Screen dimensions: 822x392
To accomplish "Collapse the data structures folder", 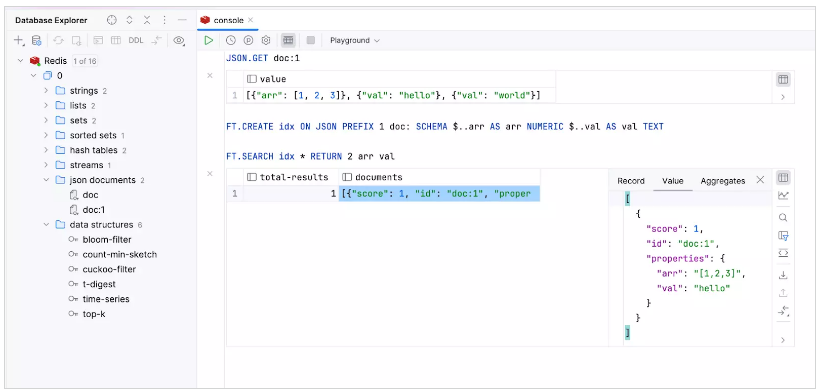I will pos(46,225).
